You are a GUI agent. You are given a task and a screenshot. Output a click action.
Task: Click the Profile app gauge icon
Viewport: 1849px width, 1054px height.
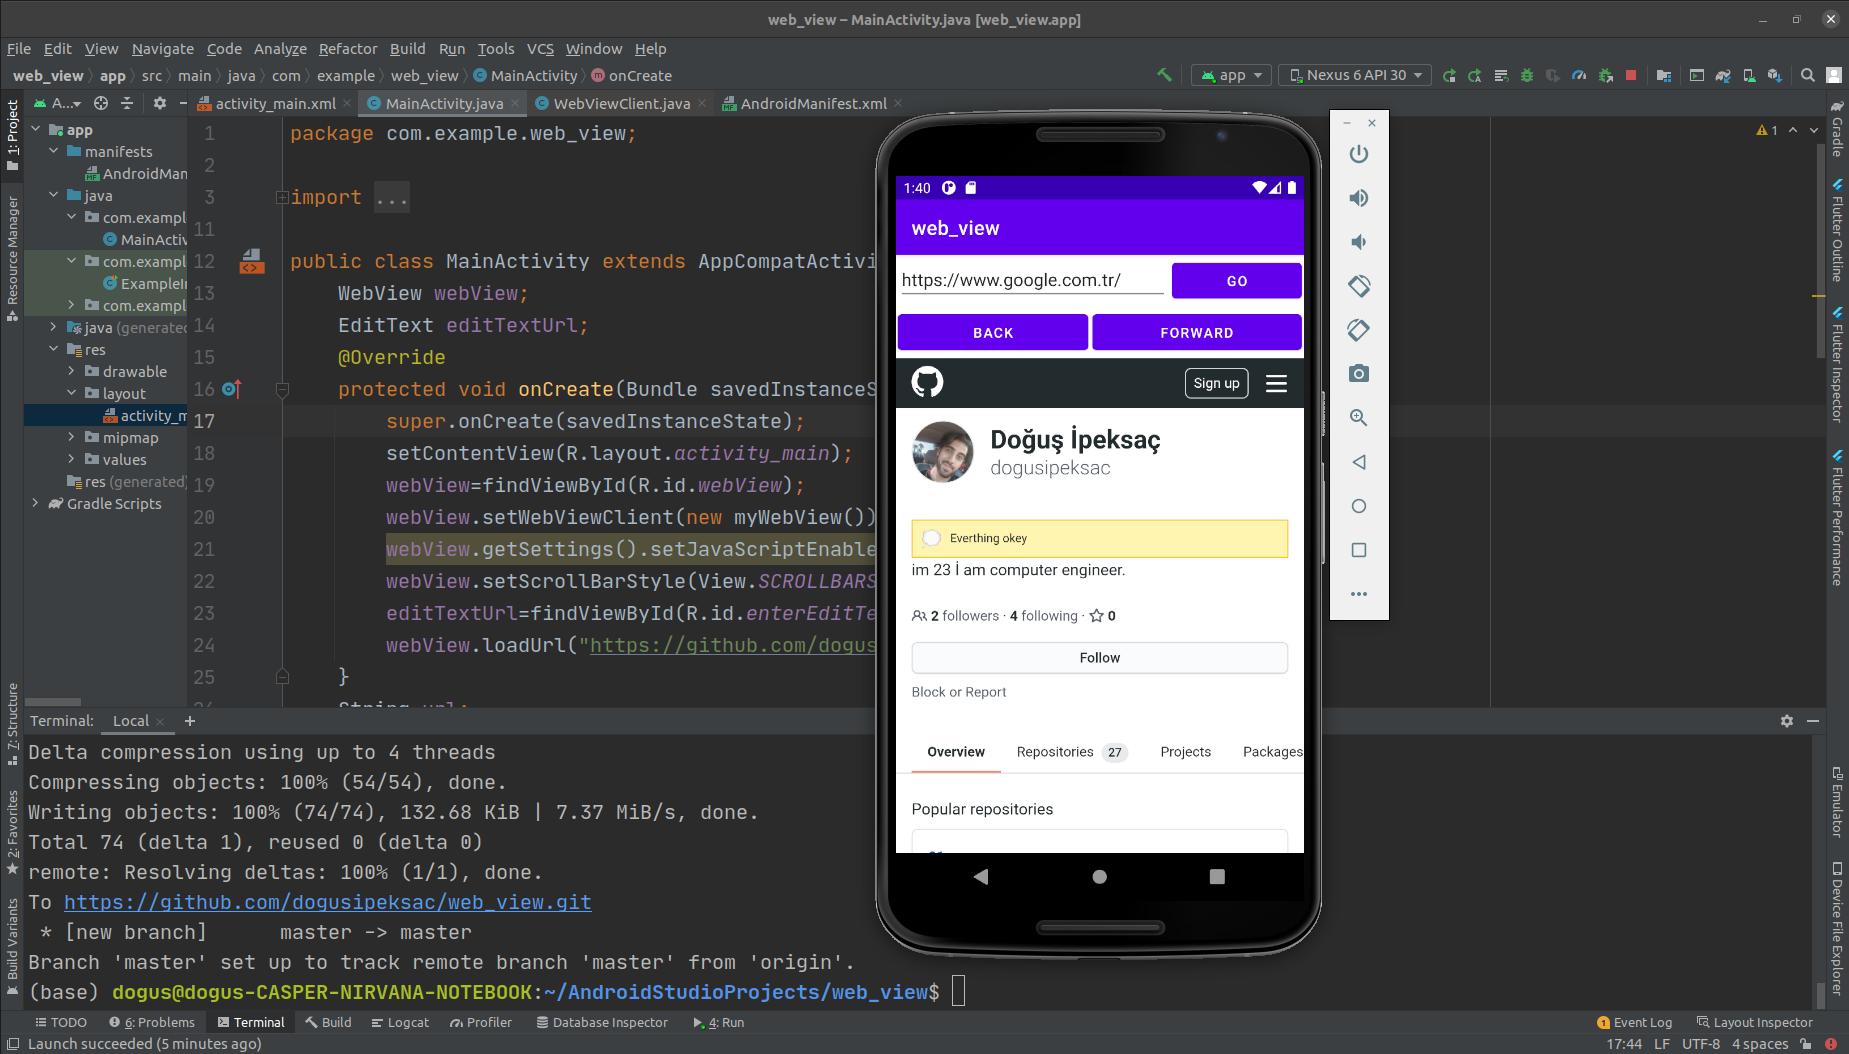pyautogui.click(x=1579, y=75)
